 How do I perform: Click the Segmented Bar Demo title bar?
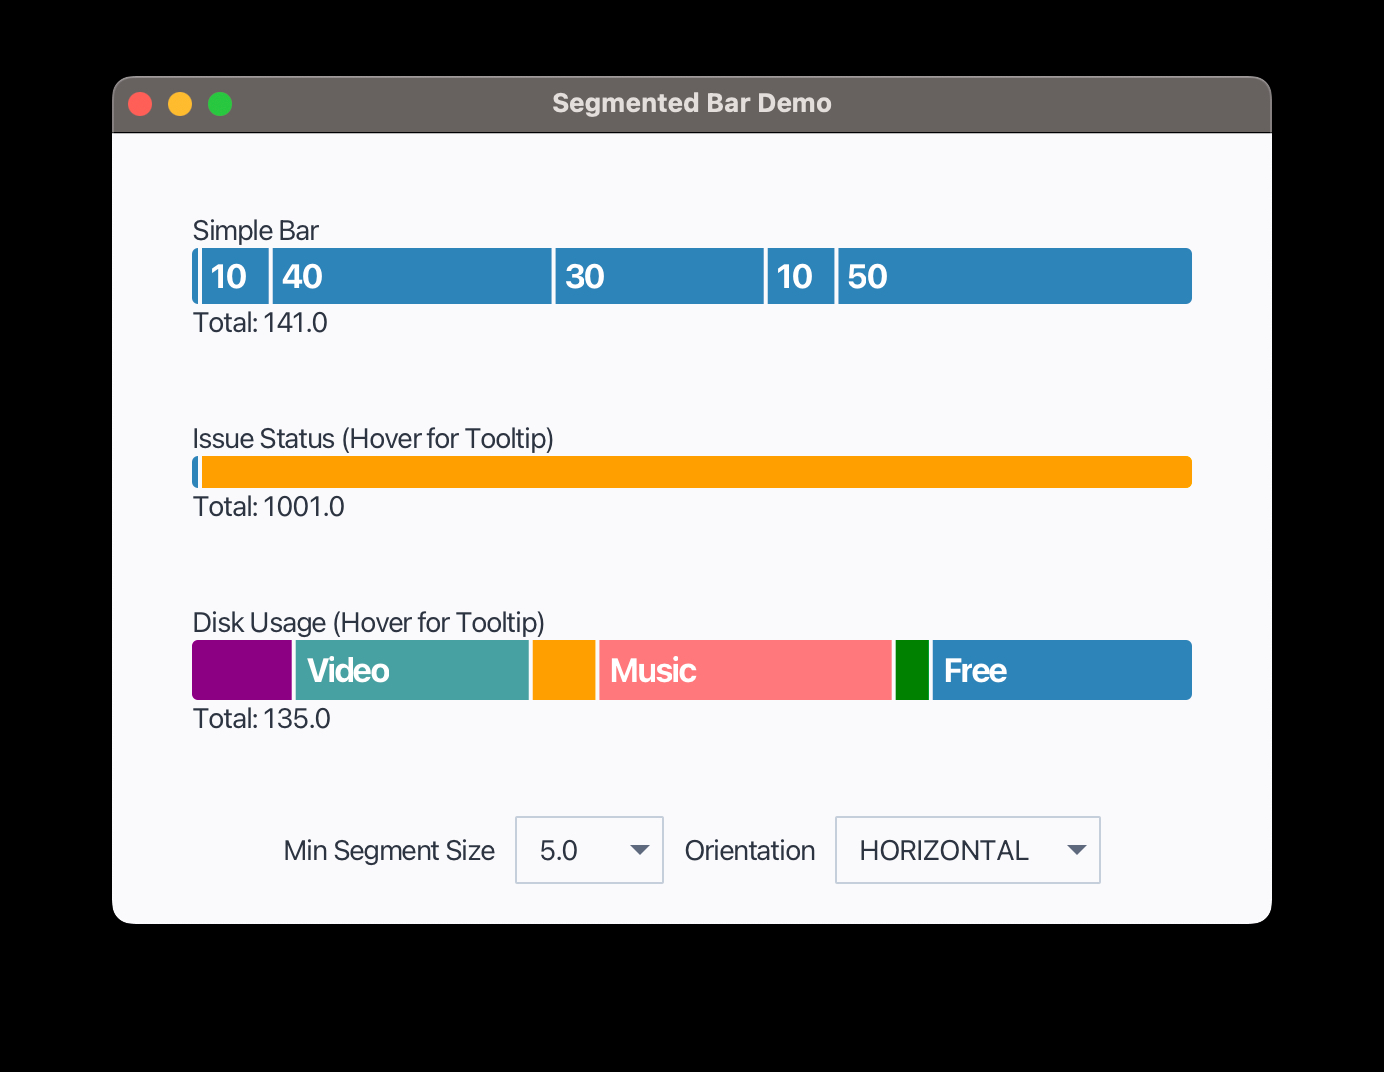(691, 104)
